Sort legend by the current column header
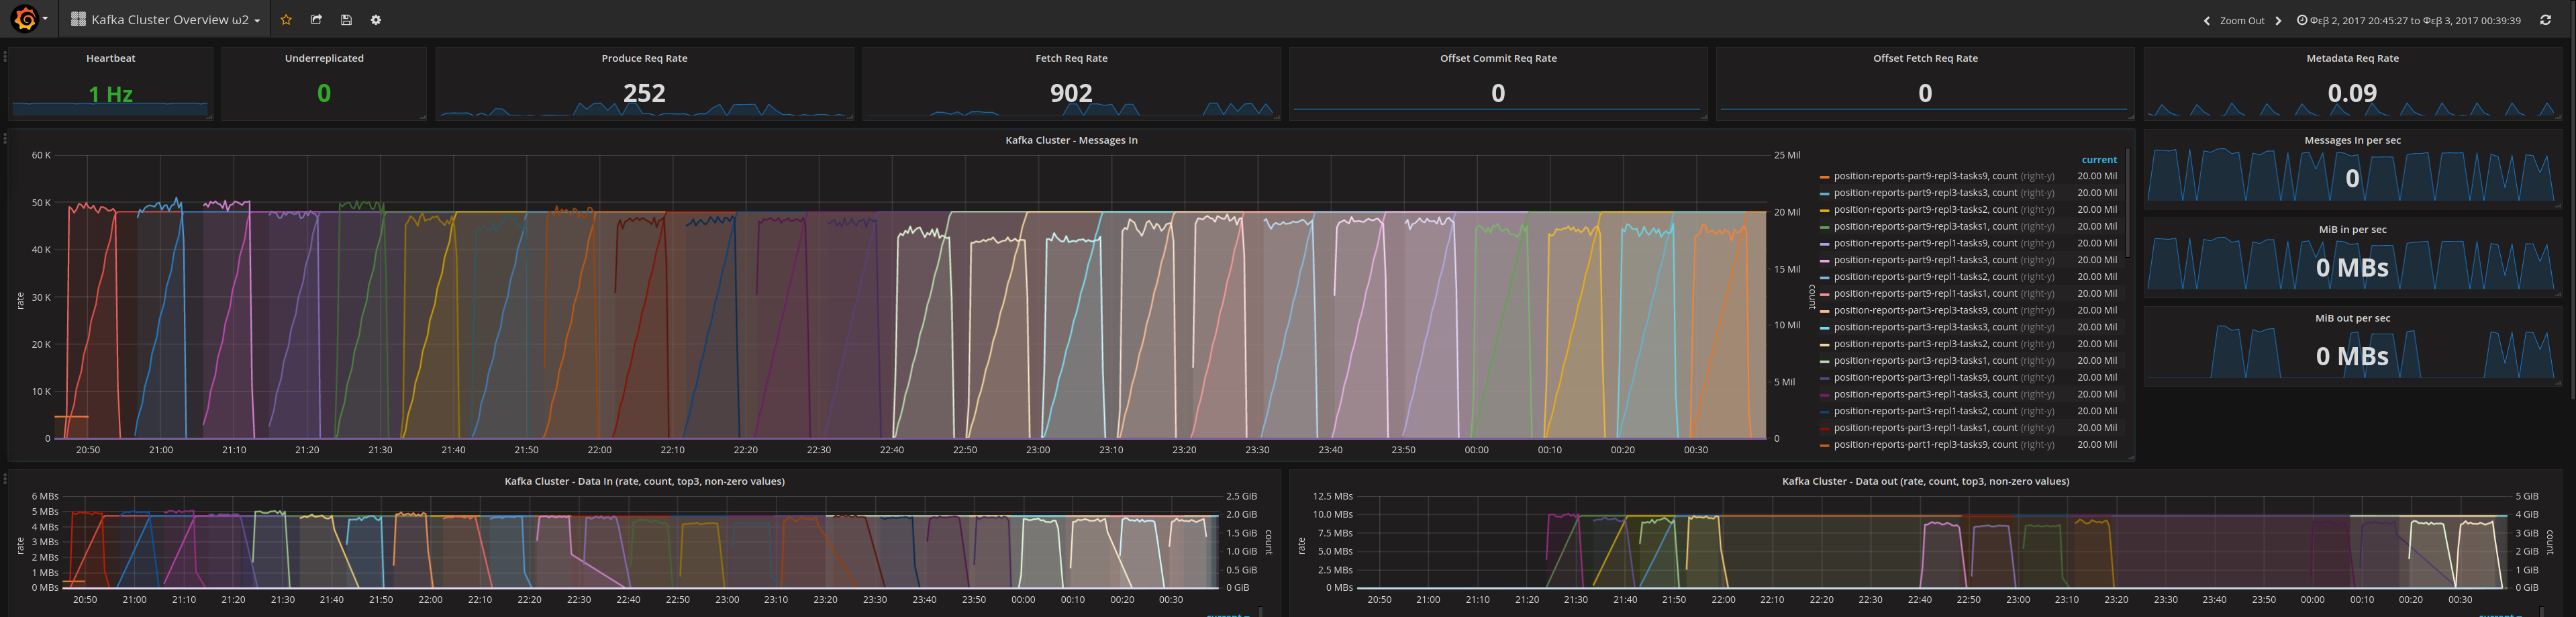This screenshot has width=2576, height=617. (2099, 160)
